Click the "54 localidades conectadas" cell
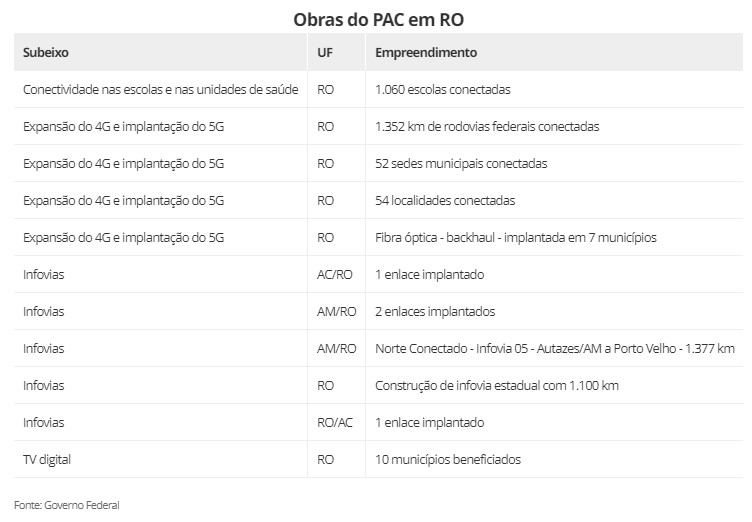Viewport: 752px width, 522px height. click(x=445, y=200)
